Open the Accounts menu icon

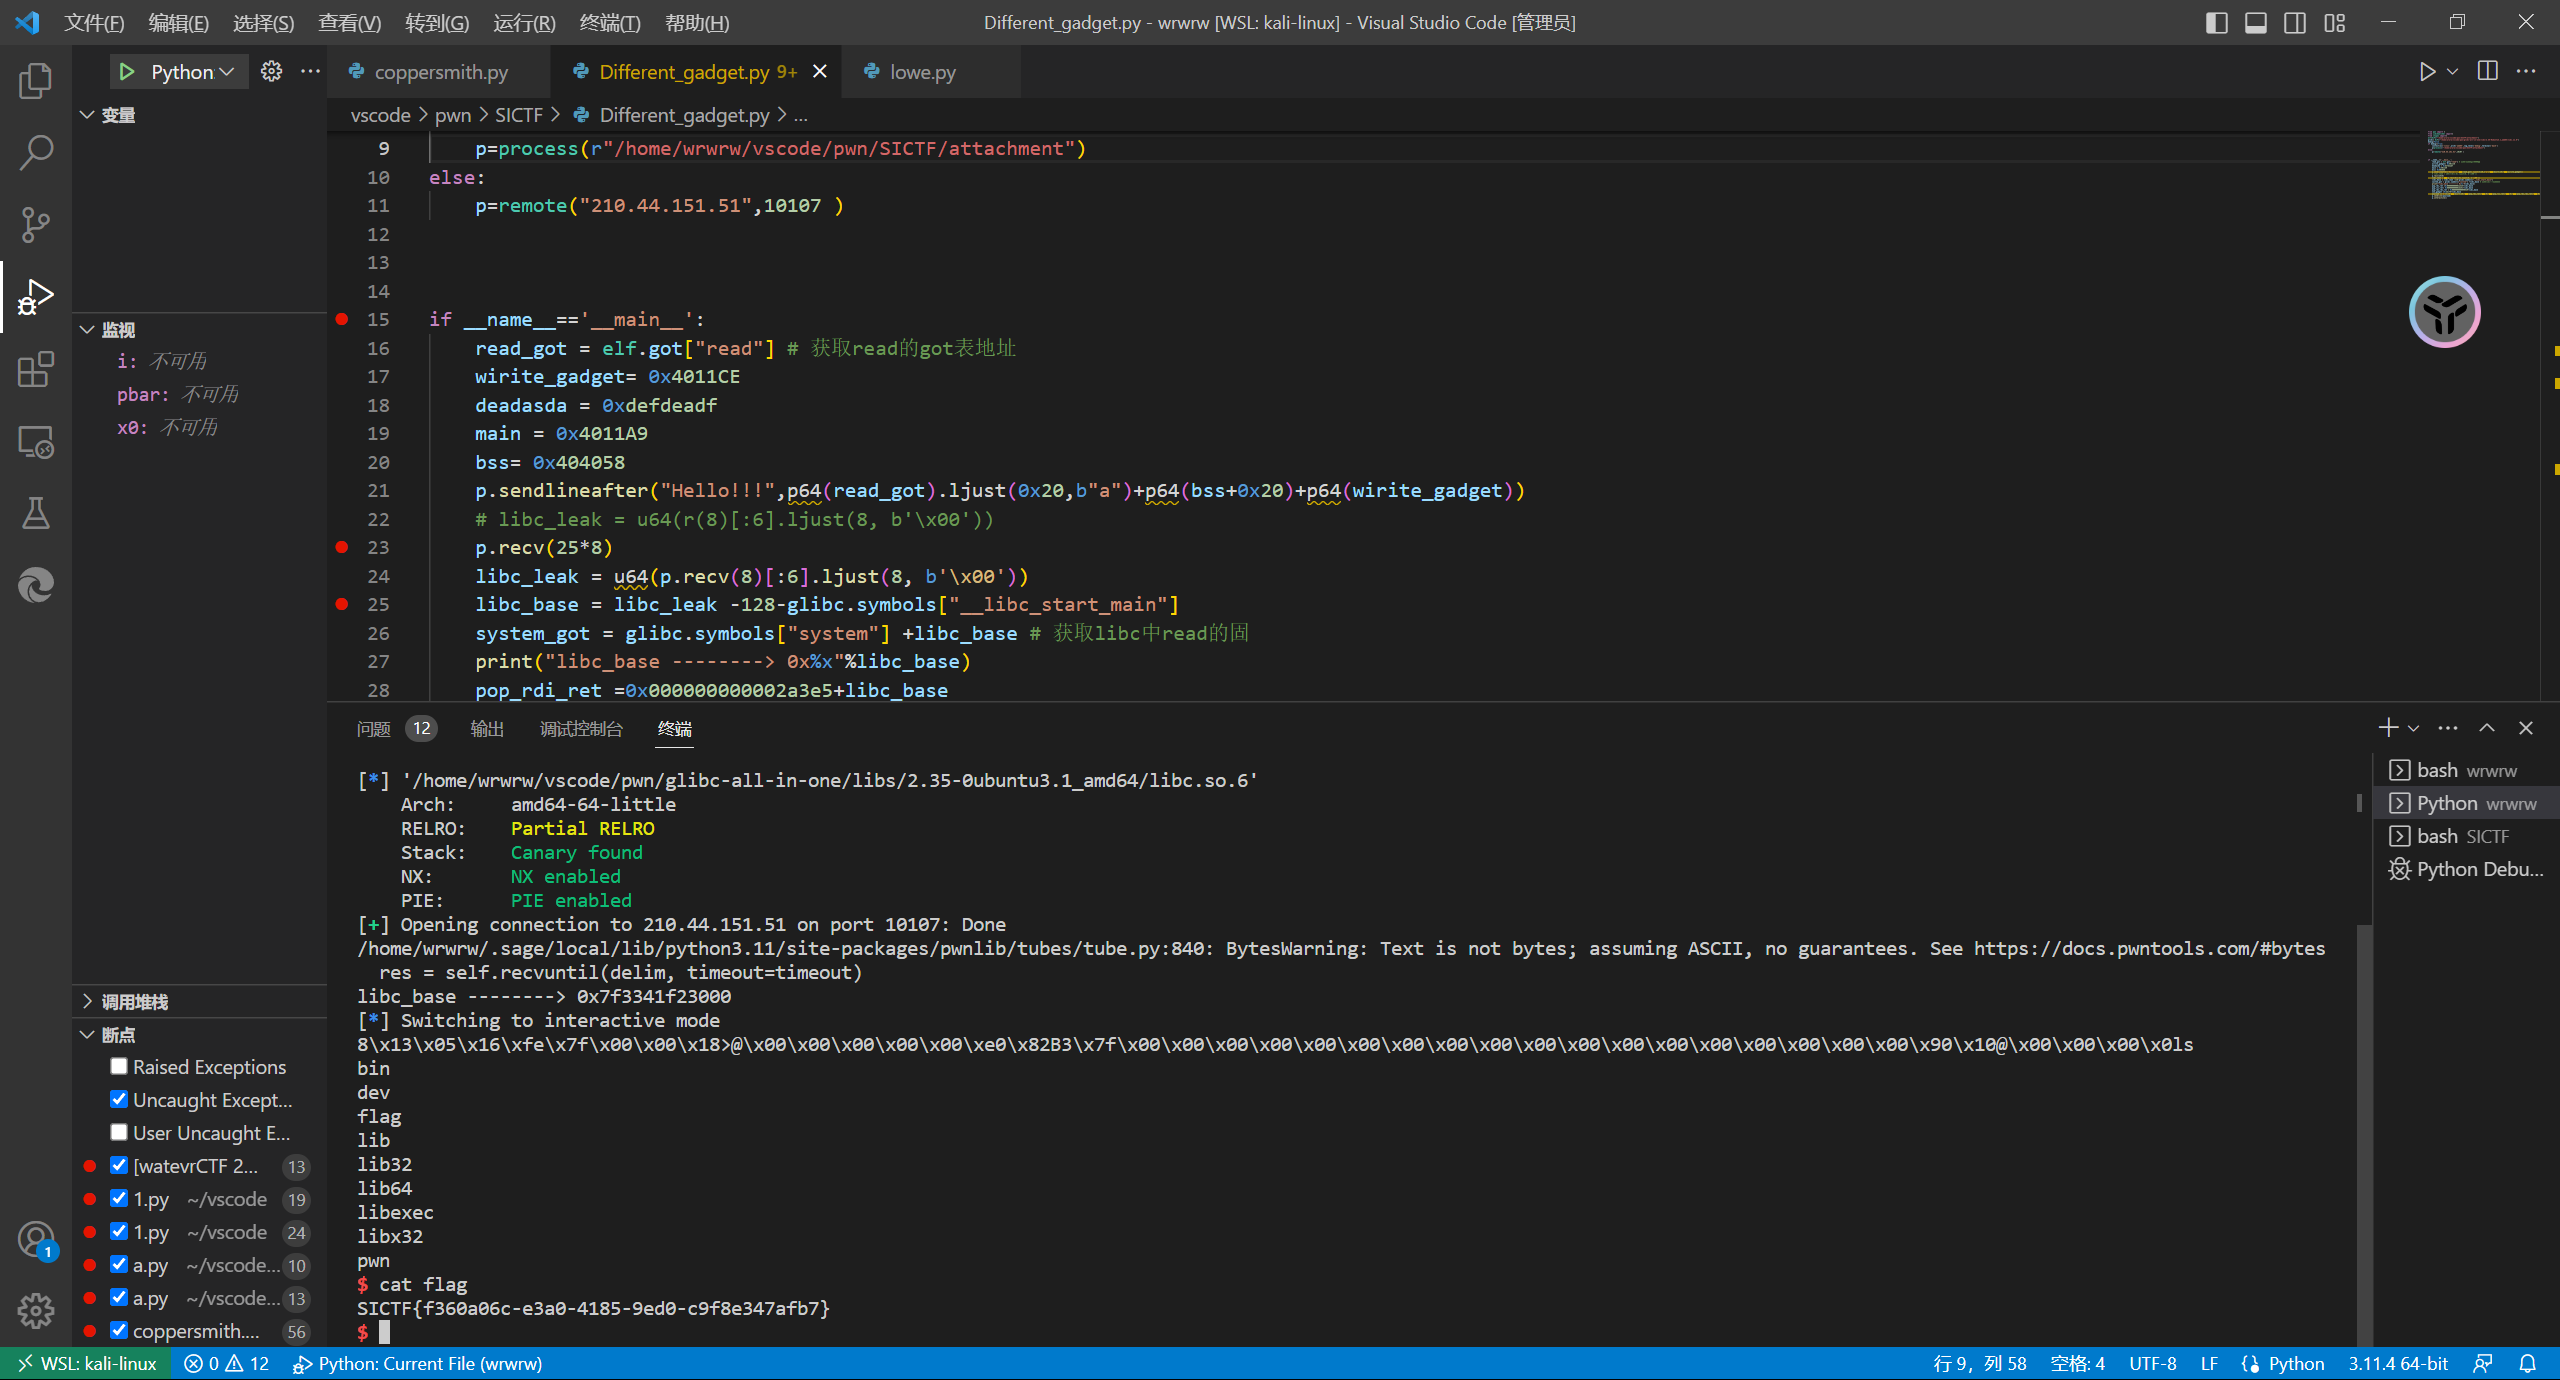[36, 1240]
